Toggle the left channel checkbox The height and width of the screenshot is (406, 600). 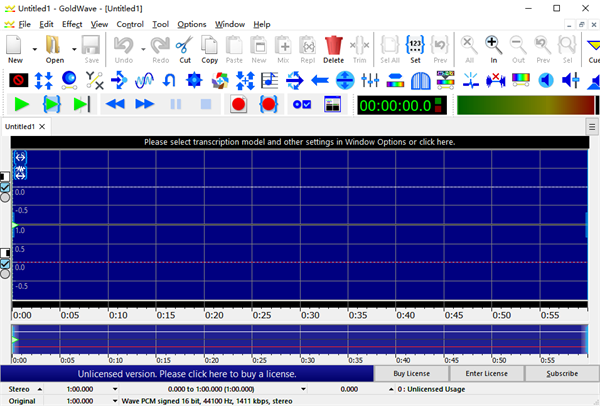[x=5, y=187]
